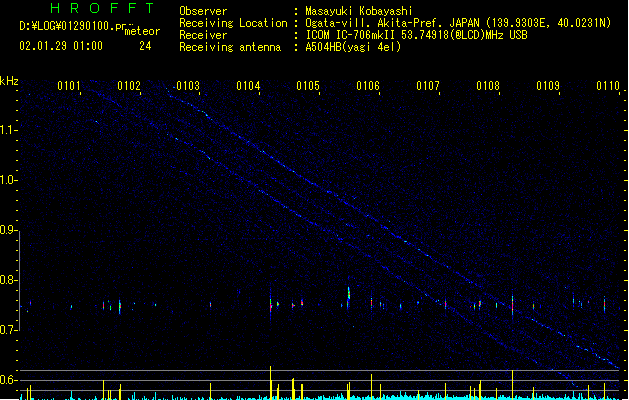Click the 0.9 kHz axis label
Screen dimensions: 629x400
tap(8, 230)
